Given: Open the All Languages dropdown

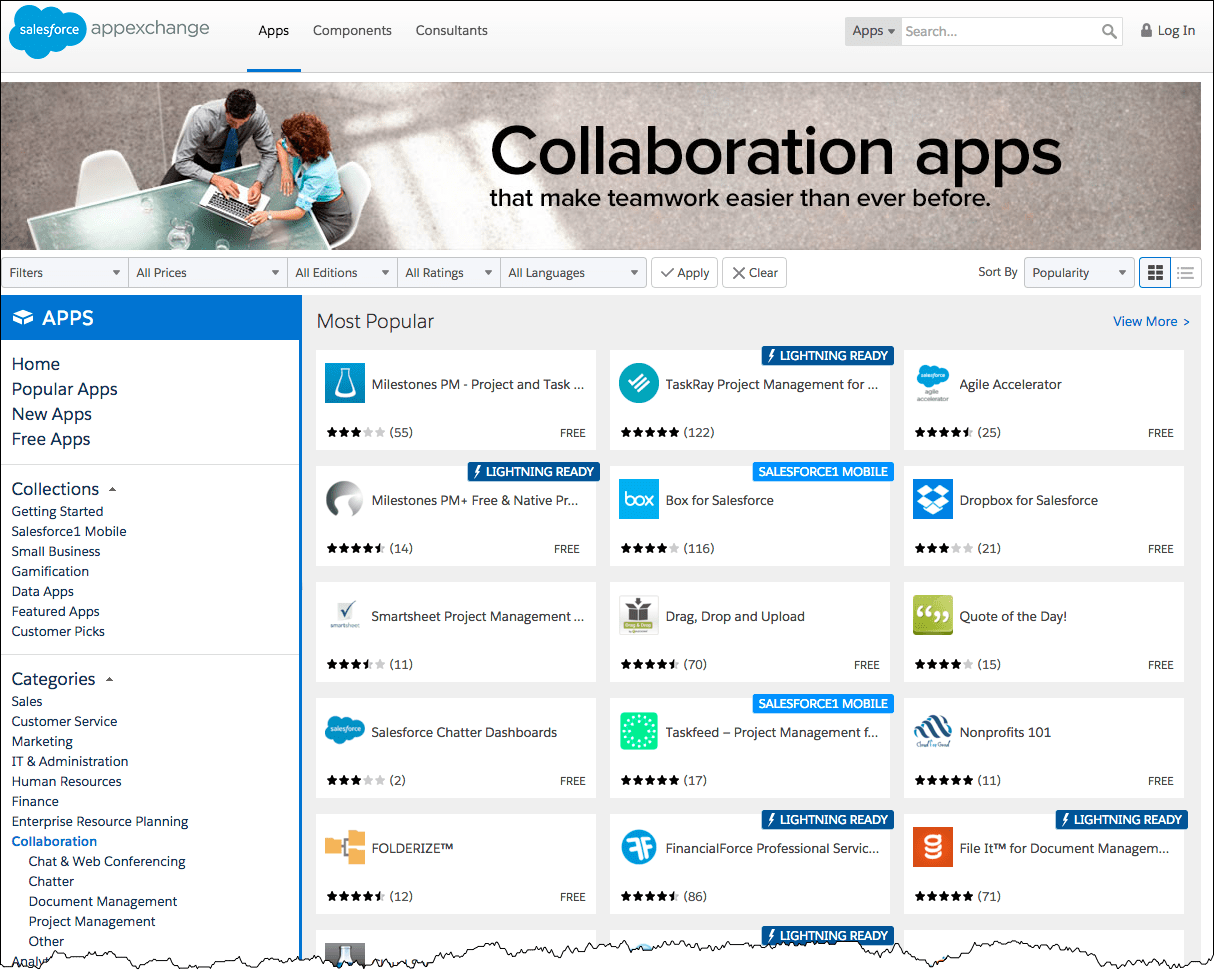Looking at the screenshot, I should point(574,272).
